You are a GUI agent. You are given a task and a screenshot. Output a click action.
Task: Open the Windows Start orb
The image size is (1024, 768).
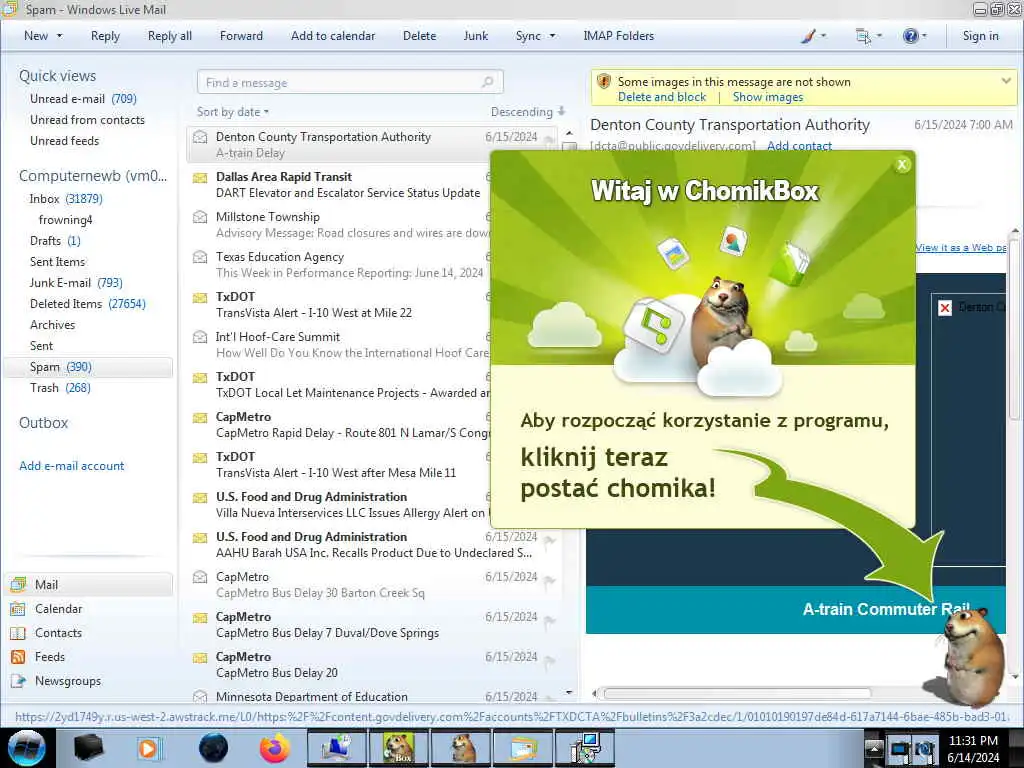(x=27, y=748)
